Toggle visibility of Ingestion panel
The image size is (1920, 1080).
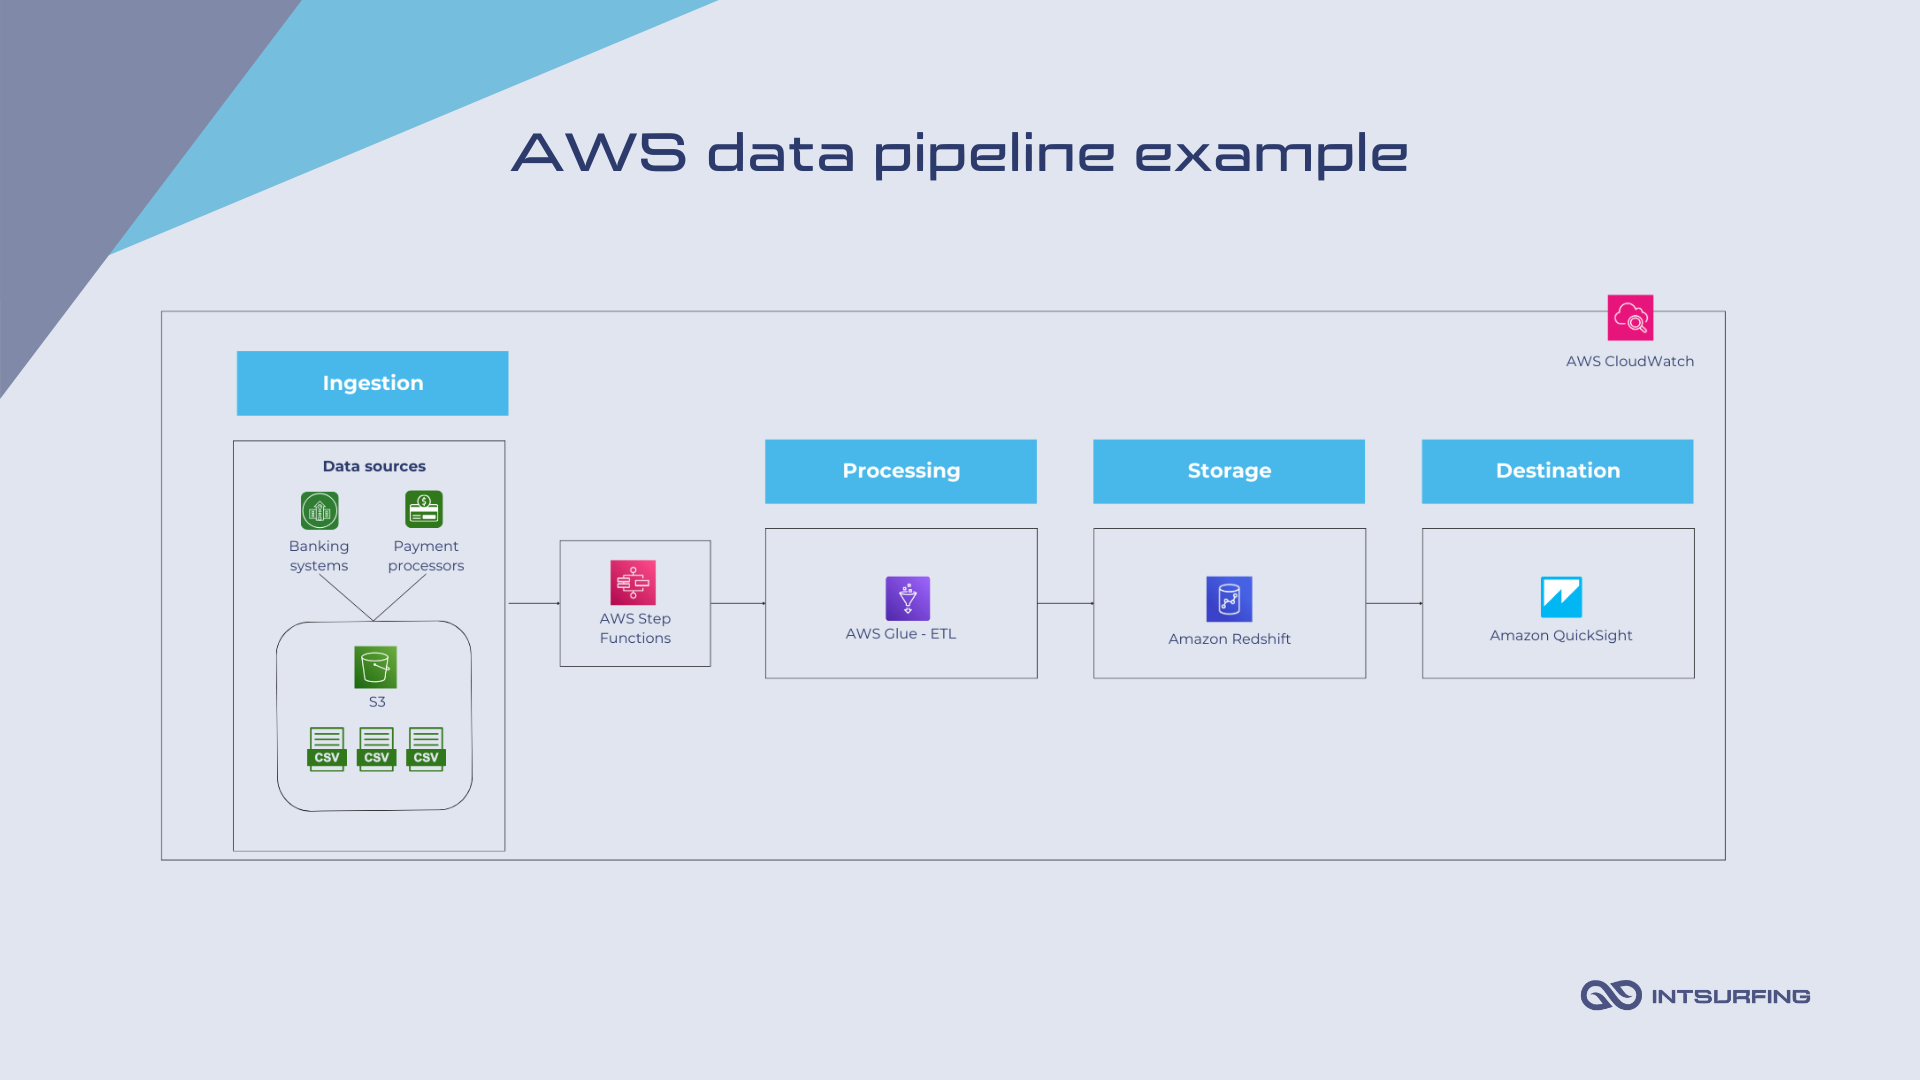click(373, 382)
